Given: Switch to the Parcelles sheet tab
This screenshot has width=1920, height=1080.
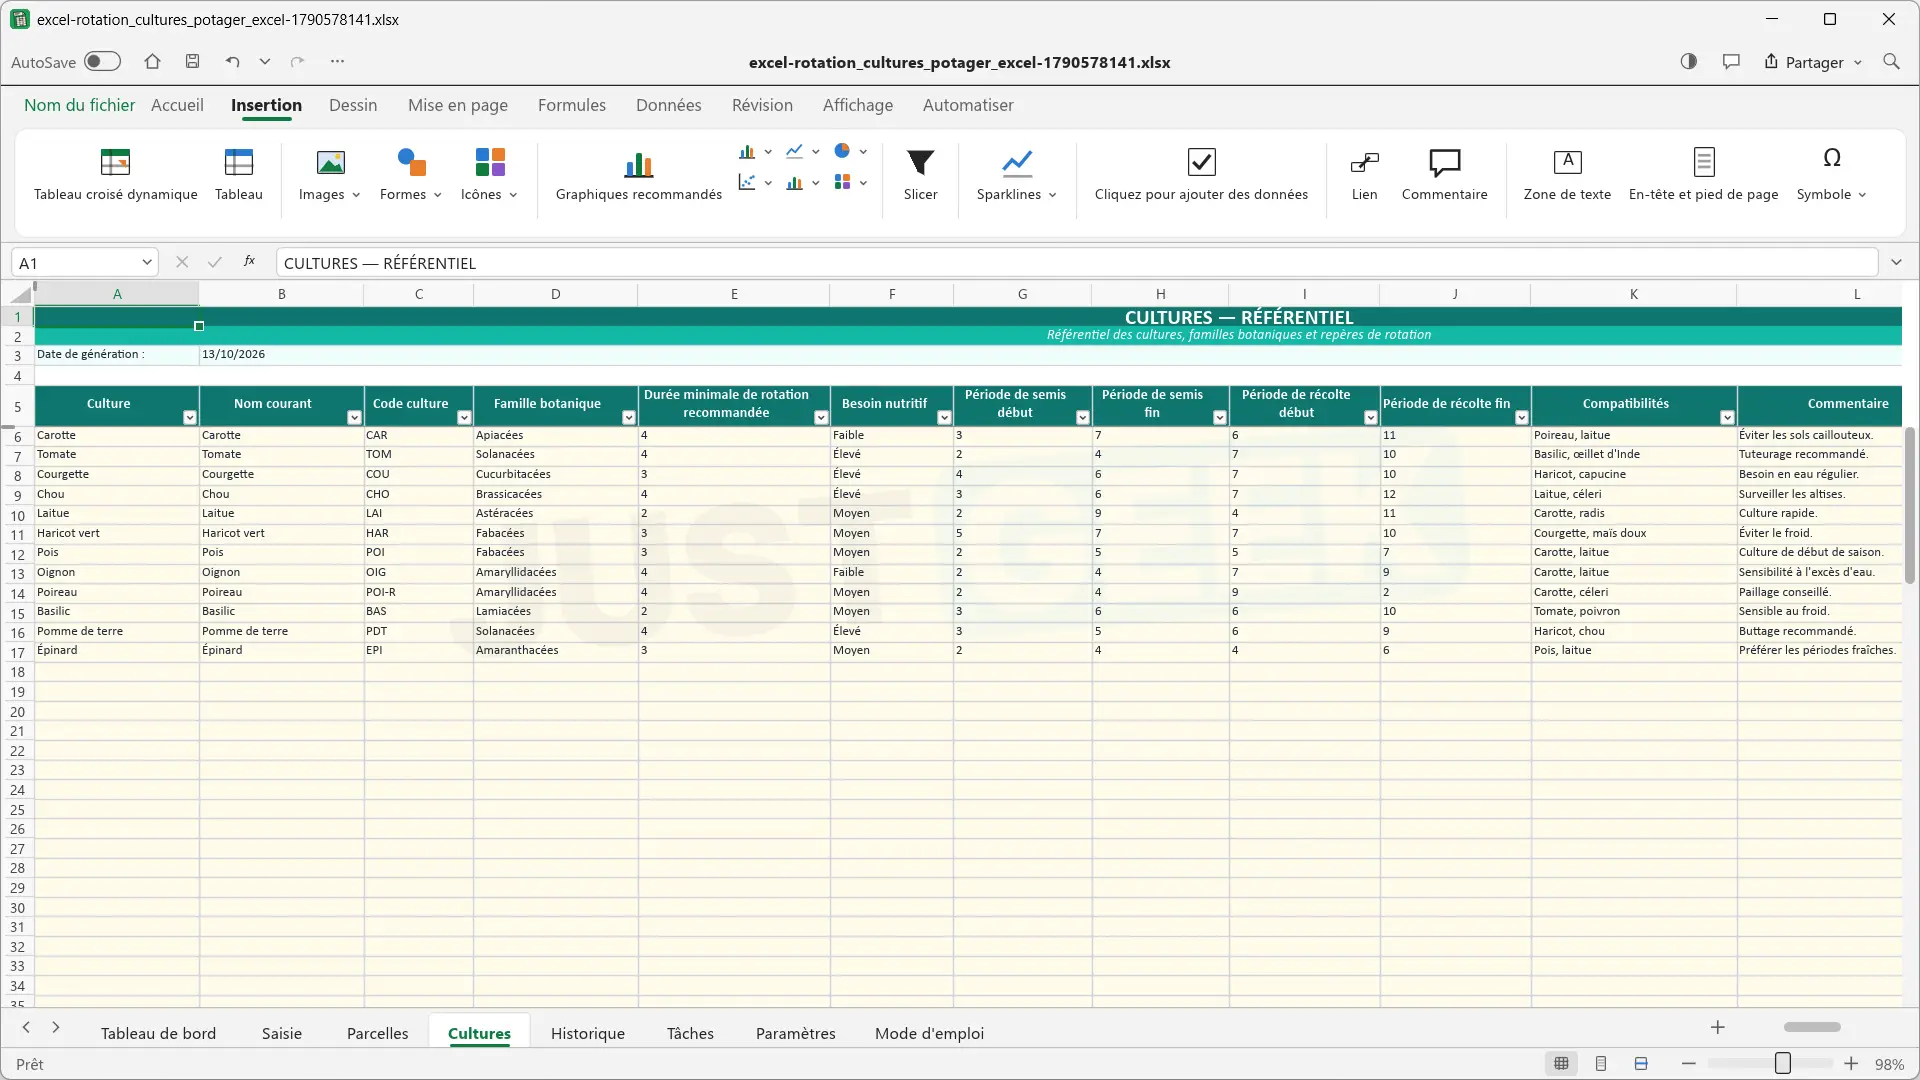Looking at the screenshot, I should point(377,1033).
